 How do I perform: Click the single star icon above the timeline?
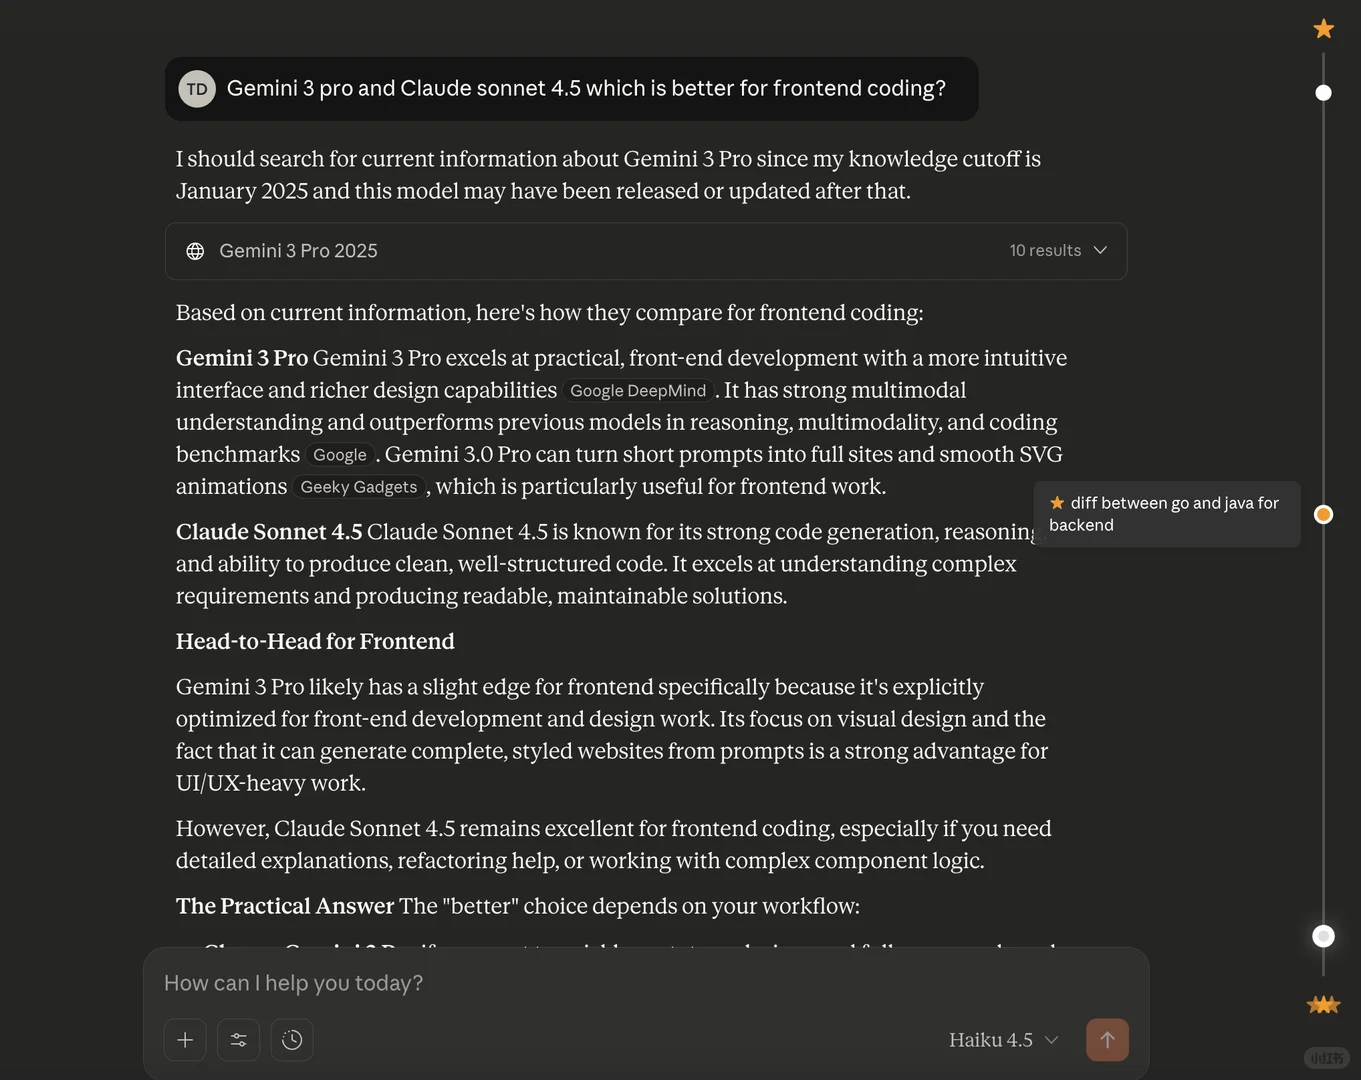pyautogui.click(x=1323, y=29)
